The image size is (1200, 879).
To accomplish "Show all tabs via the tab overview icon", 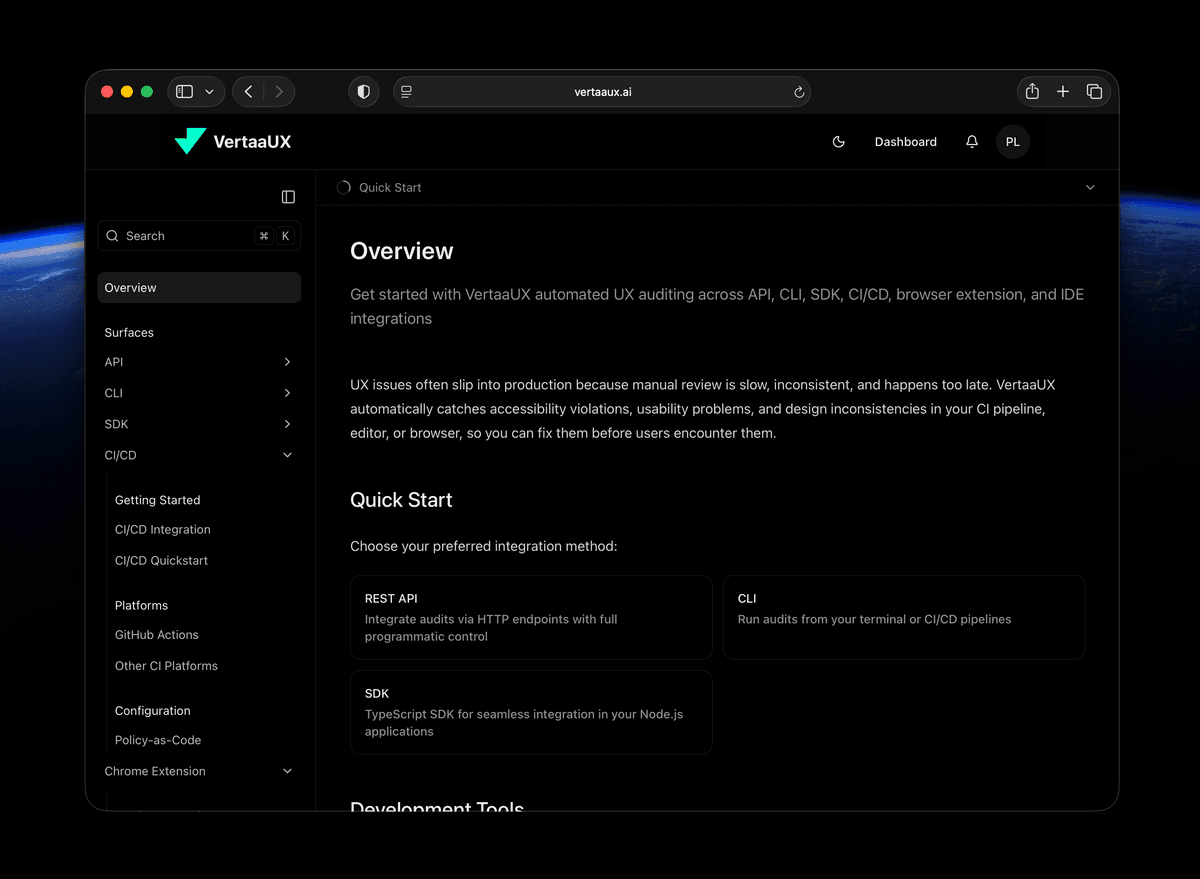I will pos(1094,91).
